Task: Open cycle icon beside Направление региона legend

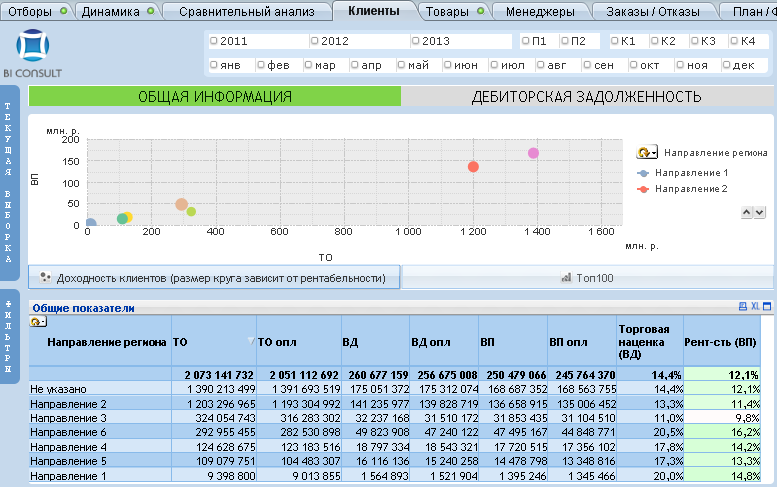Action: [x=647, y=152]
